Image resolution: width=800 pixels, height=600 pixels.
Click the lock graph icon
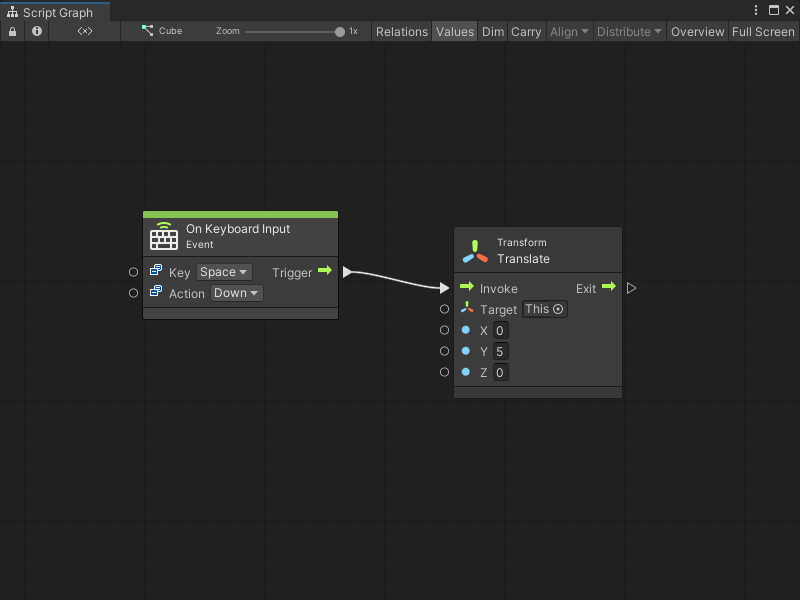click(12, 31)
